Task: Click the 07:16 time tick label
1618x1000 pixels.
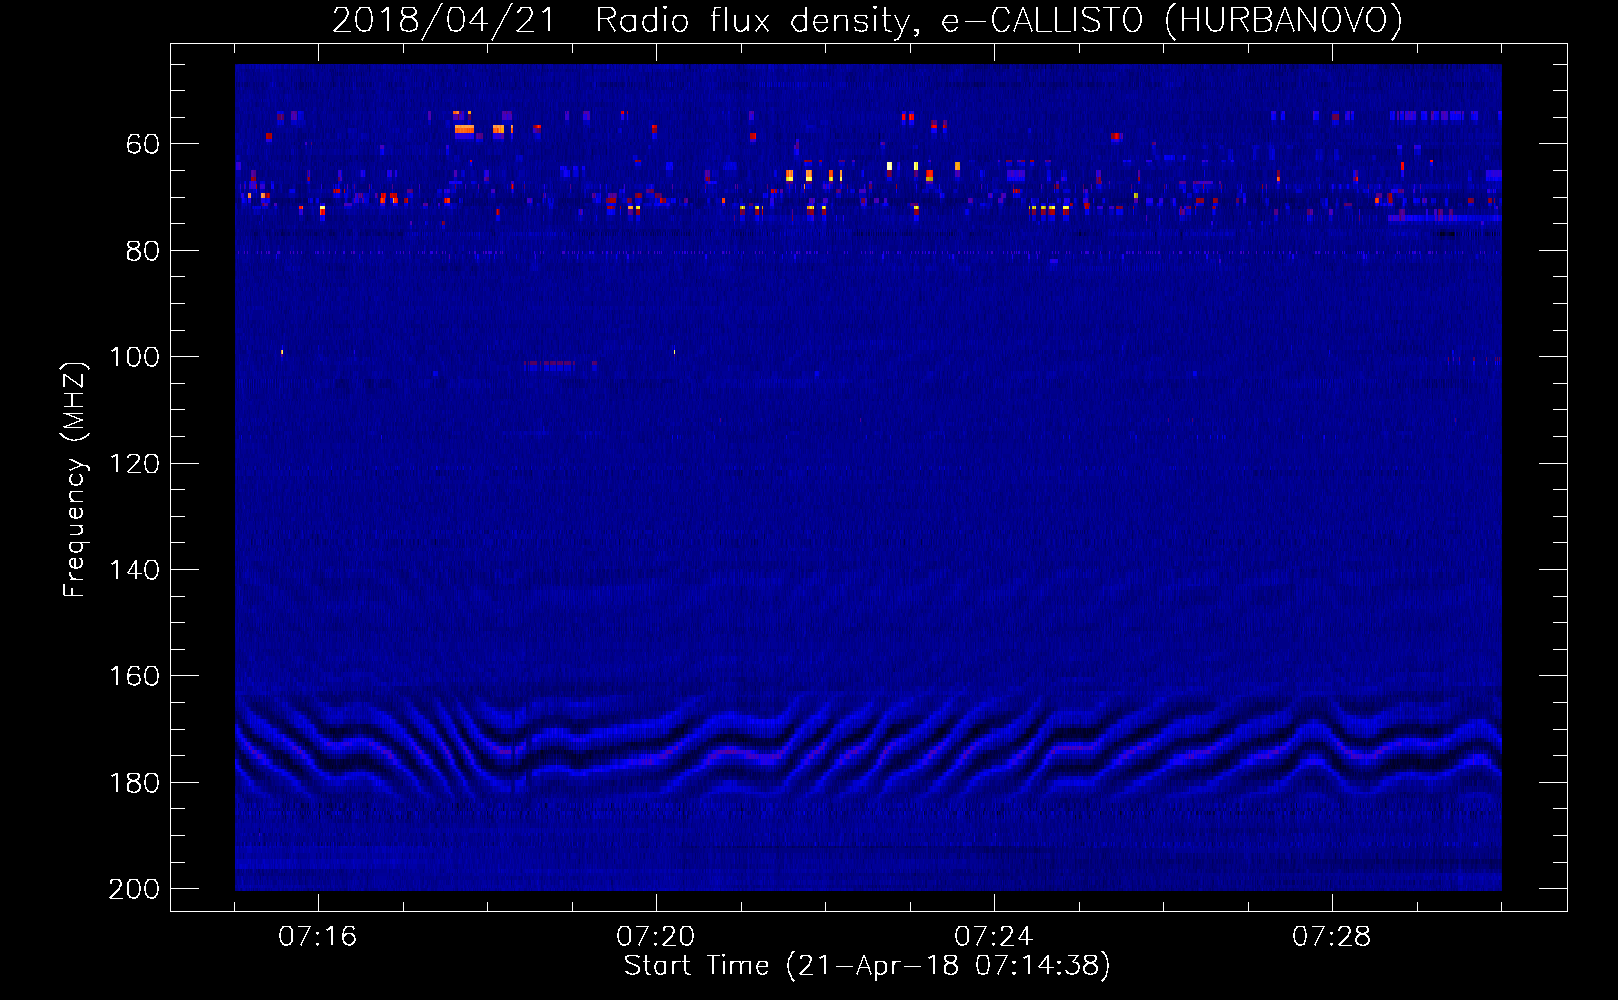Action: coord(318,936)
